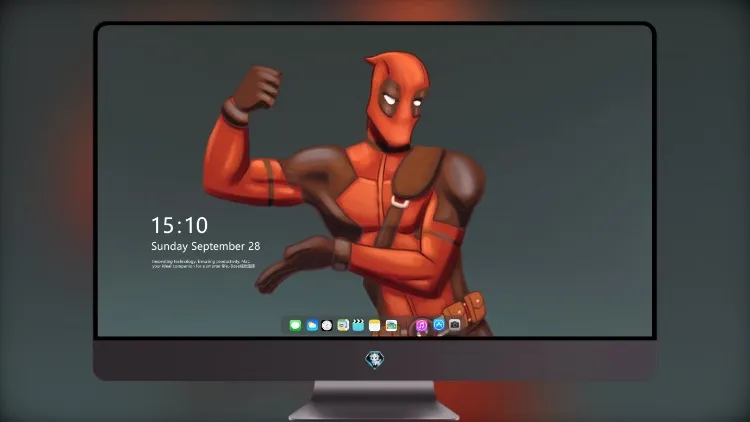Click the 15:10 clock widget
This screenshot has height=422, width=750.
(179, 225)
